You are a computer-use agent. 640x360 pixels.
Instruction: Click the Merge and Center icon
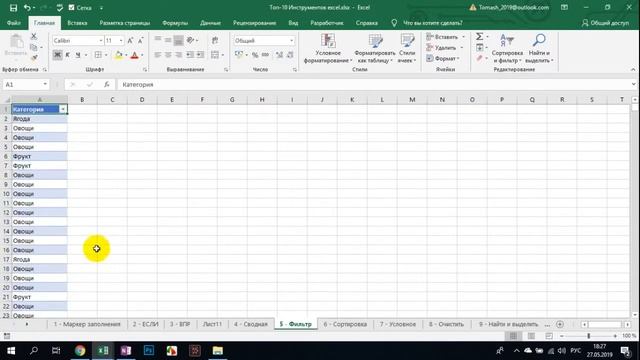point(215,55)
